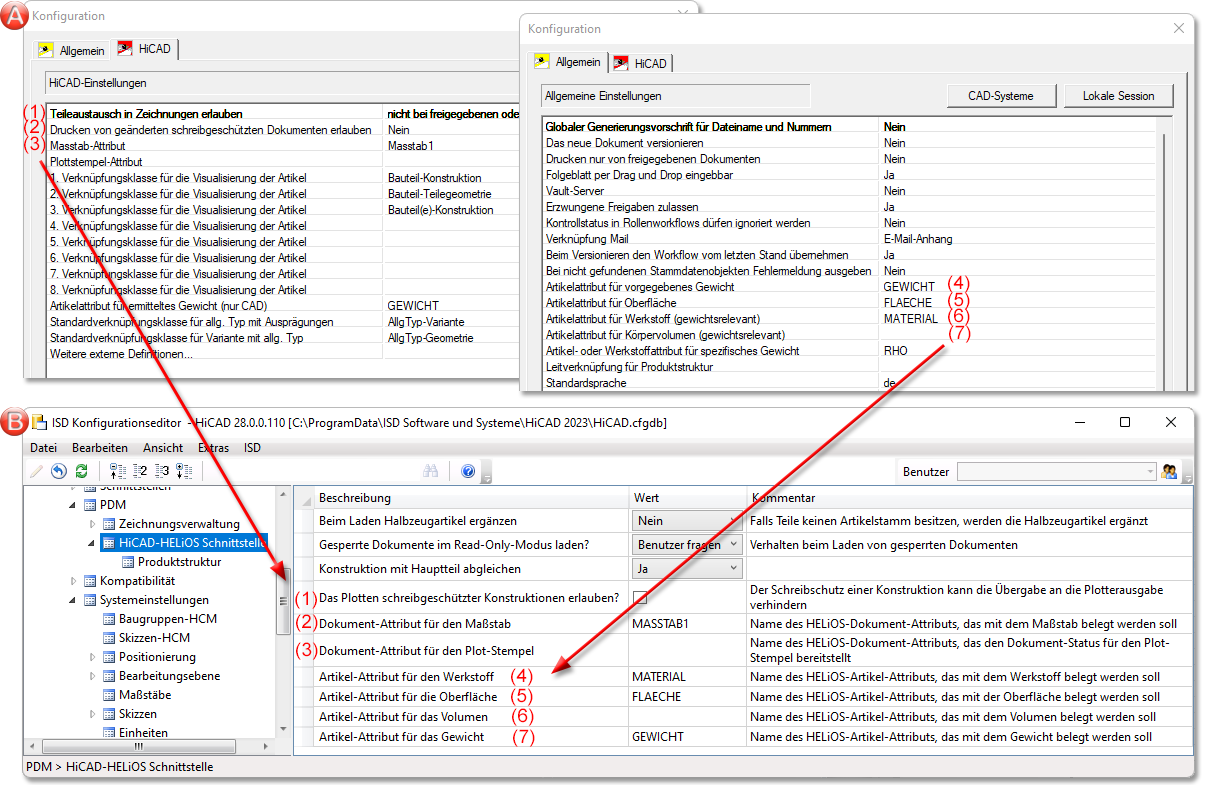Screen dimensions: 1207x785
Task: Click the binoculars search icon
Action: pos(431,471)
